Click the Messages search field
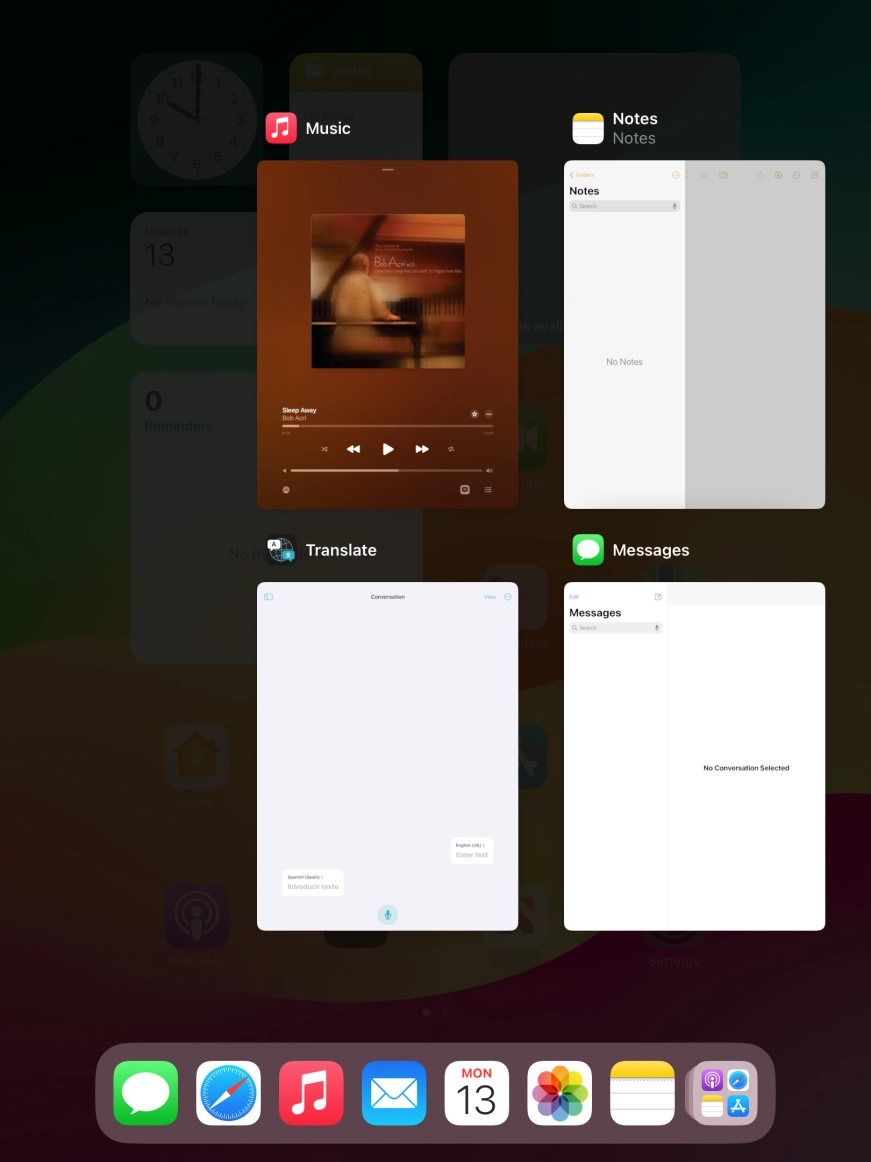Screen dimensions: 871x1162 (614, 628)
